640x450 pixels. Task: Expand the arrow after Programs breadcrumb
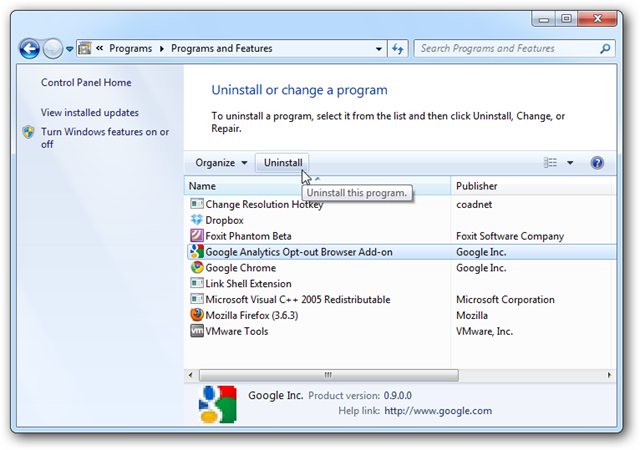(162, 49)
